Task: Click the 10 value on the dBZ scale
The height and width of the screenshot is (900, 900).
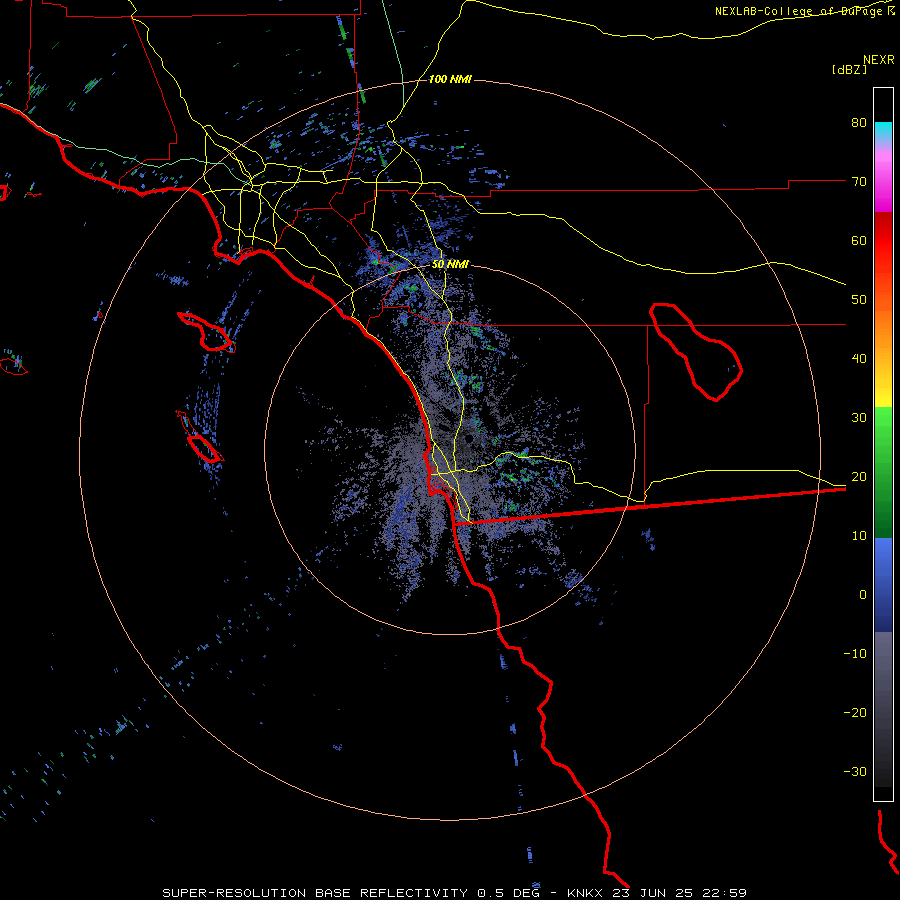Action: point(859,536)
